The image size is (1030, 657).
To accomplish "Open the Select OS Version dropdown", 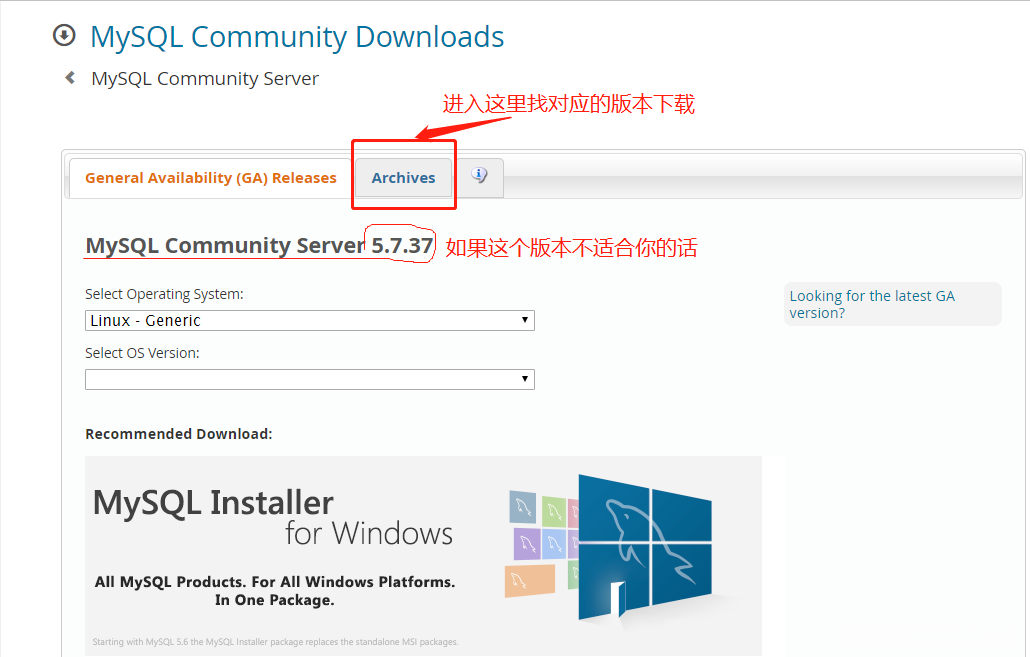I will click(x=309, y=379).
